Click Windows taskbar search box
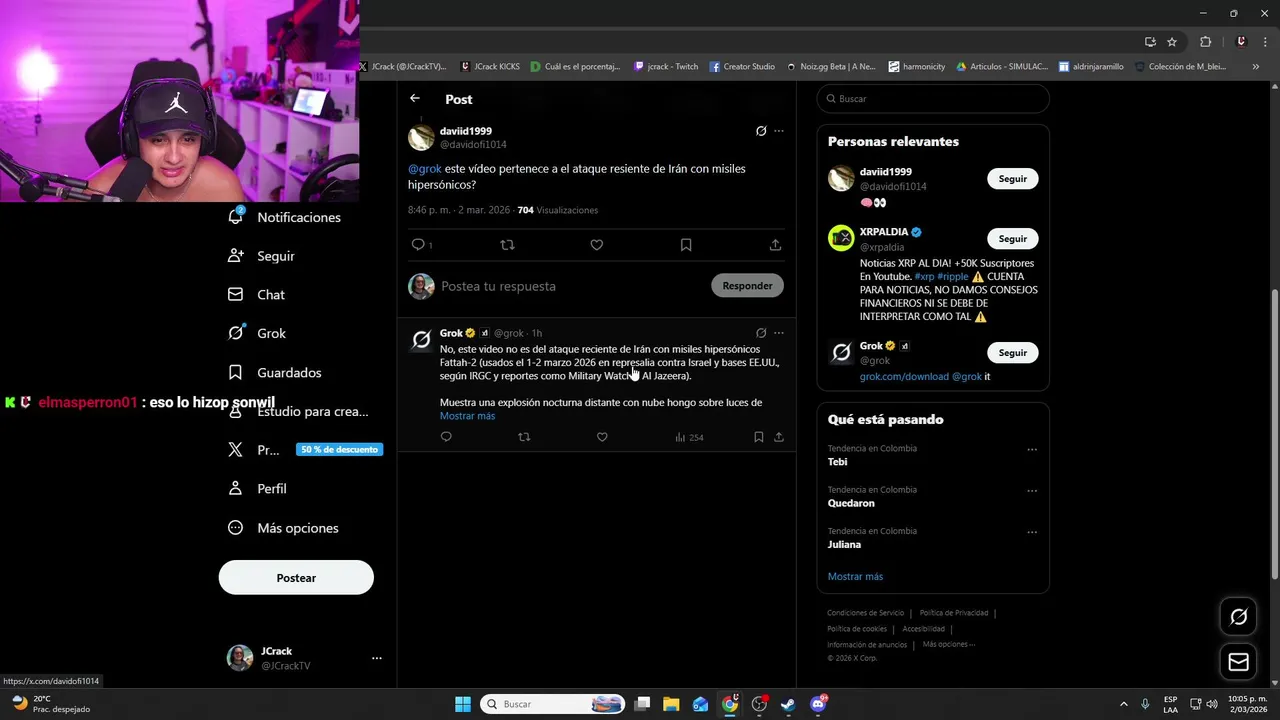Viewport: 1280px width, 720px height. (553, 704)
